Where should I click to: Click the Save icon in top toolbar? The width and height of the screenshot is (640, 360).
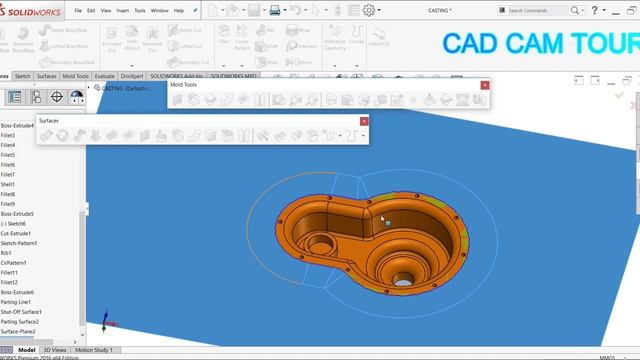(x=254, y=10)
